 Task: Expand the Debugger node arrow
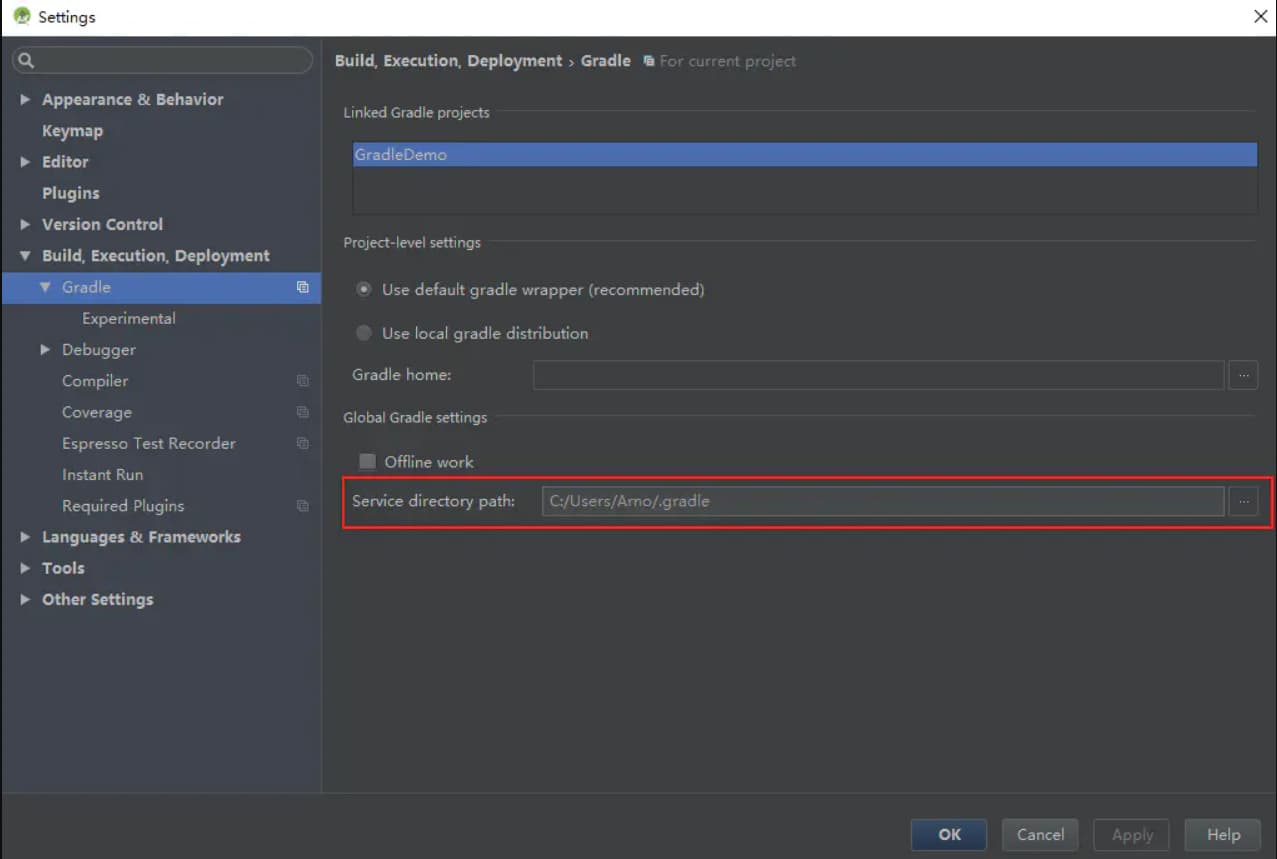45,349
